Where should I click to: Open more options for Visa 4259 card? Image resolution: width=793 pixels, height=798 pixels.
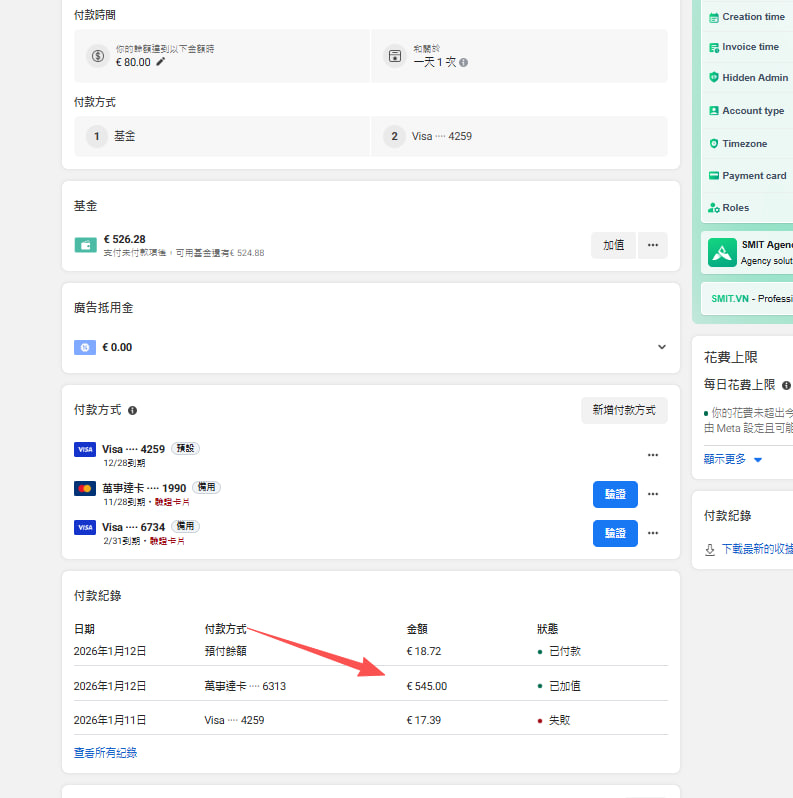coord(653,455)
